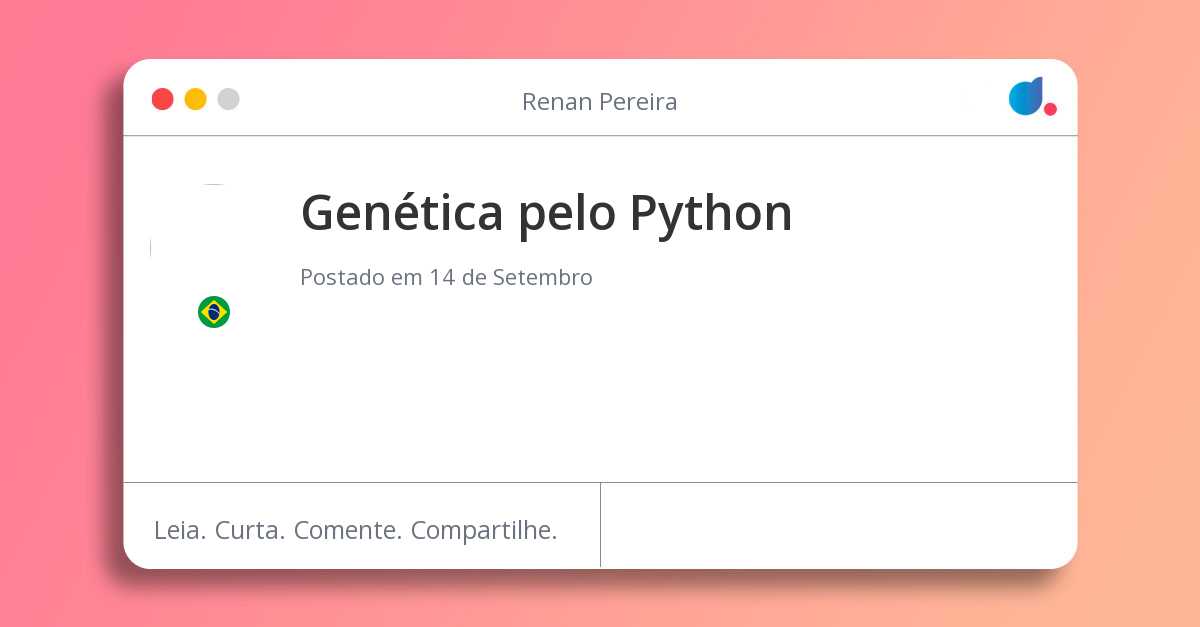The width and height of the screenshot is (1200, 627).
Task: Click the word pelo in the title
Action: (x=567, y=214)
